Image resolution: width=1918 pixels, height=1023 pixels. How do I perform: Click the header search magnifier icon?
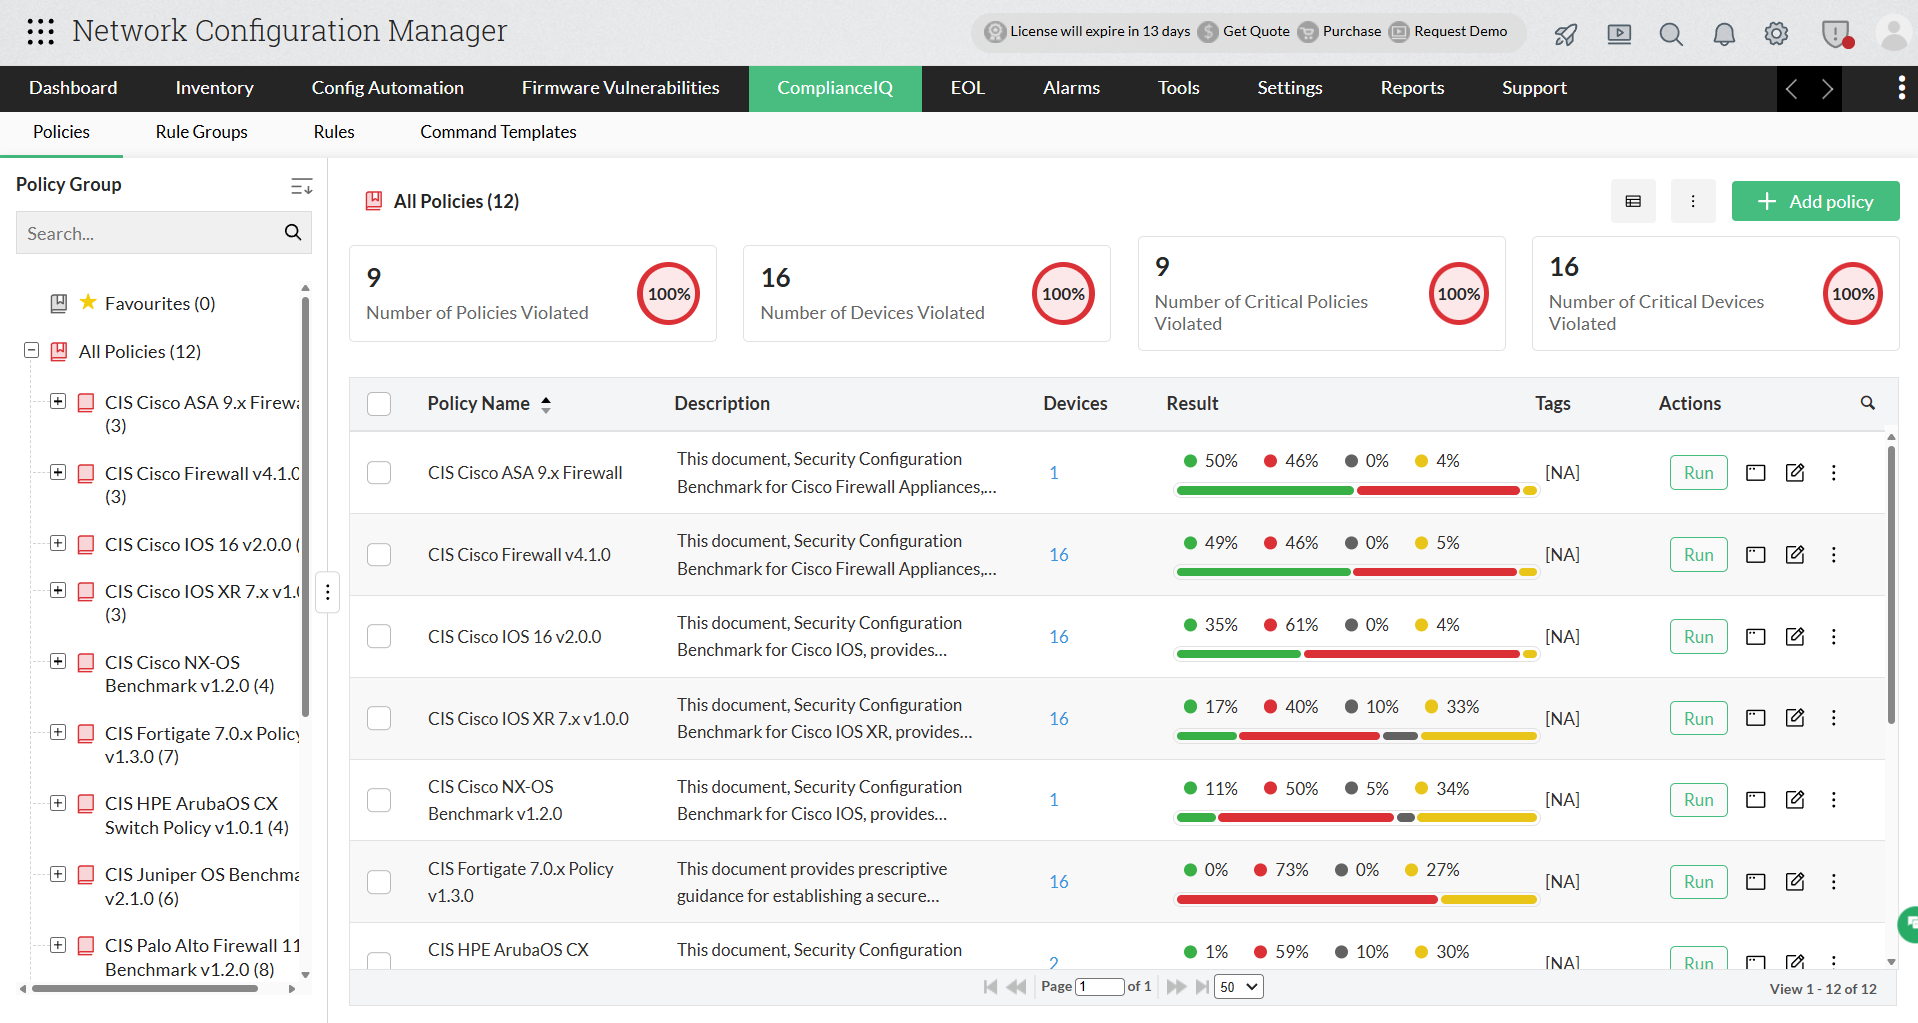click(x=1671, y=35)
